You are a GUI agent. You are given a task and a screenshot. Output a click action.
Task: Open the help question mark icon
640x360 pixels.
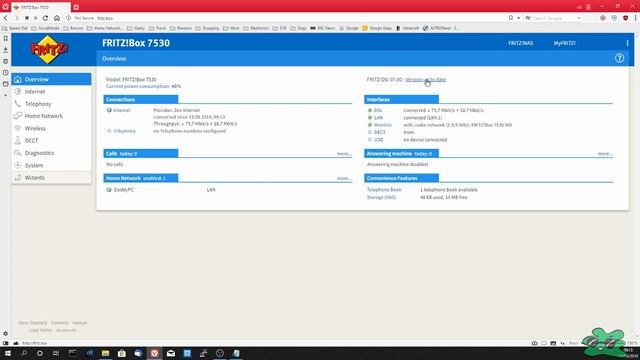point(619,58)
